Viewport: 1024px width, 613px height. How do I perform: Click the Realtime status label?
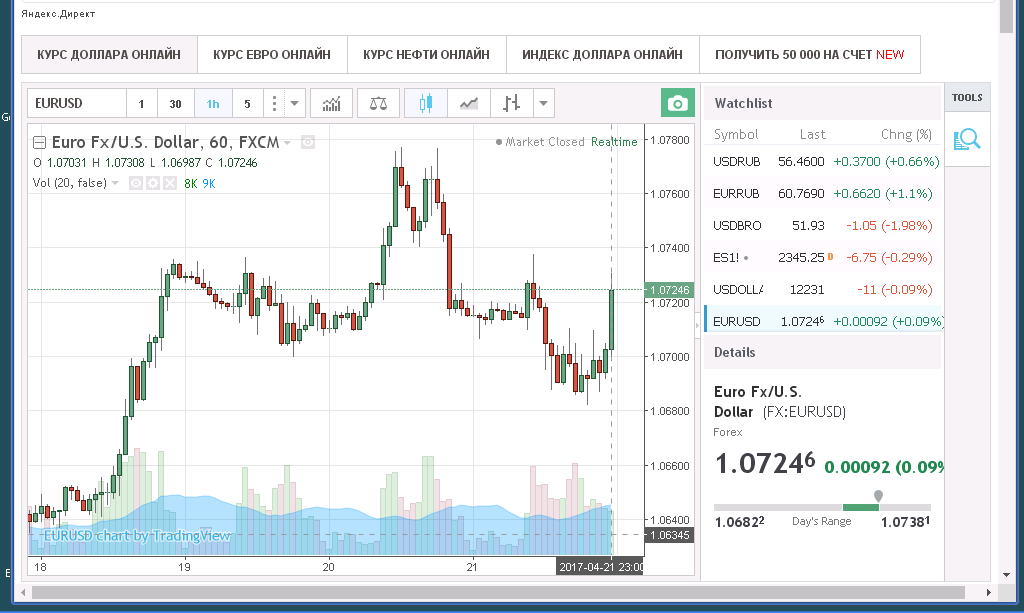[614, 142]
